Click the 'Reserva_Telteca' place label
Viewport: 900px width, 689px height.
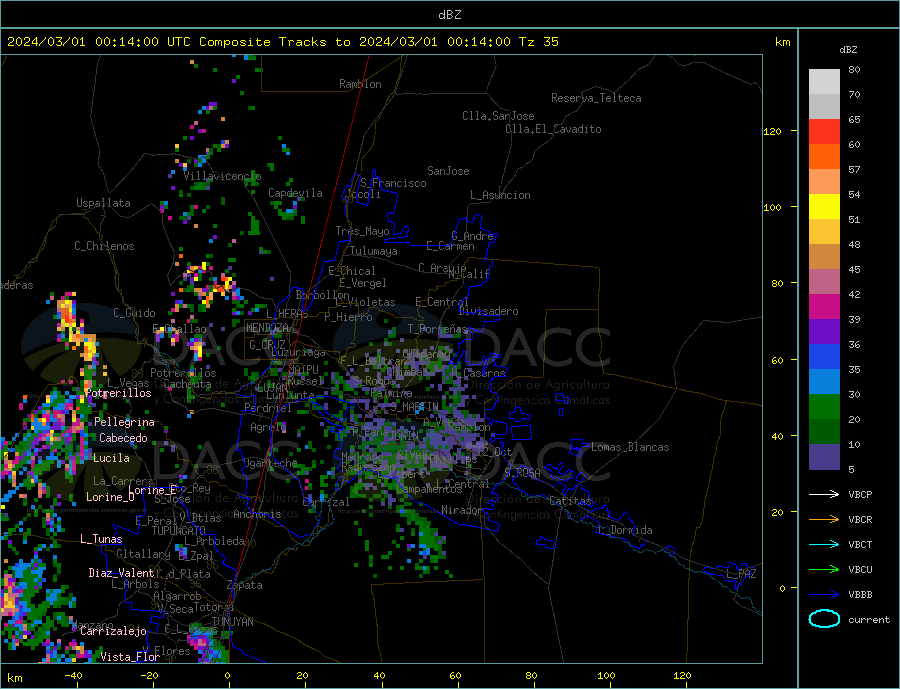(596, 98)
